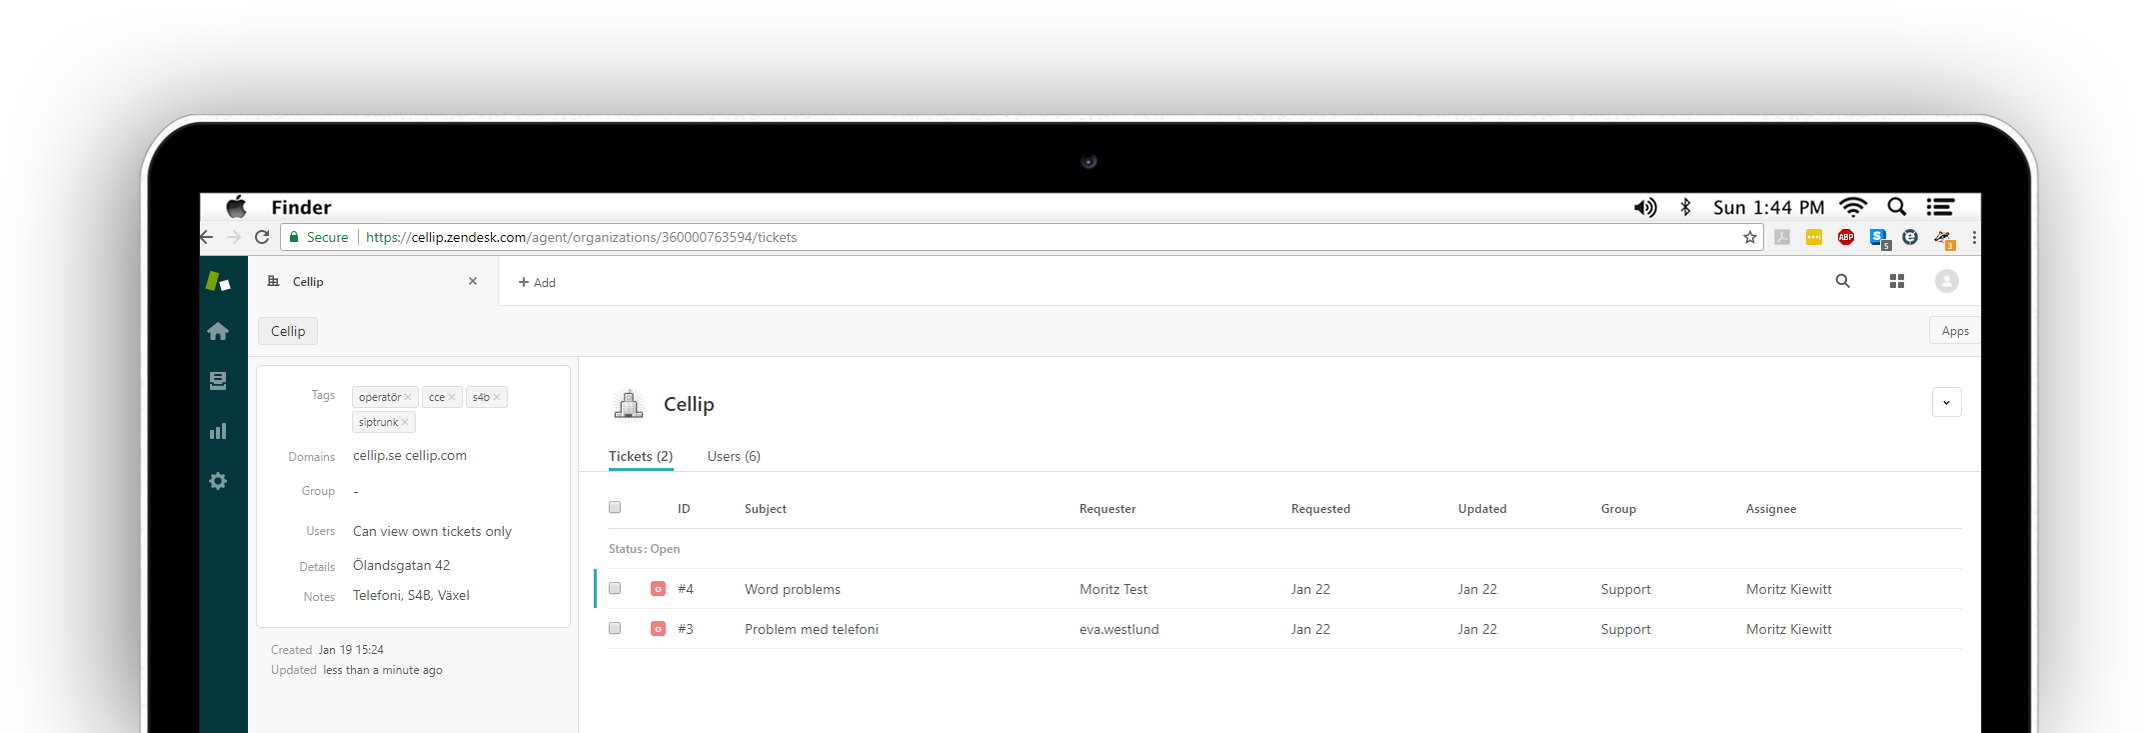This screenshot has height=733, width=2144.
Task: Click the Cellip breadcrumb button
Action: [x=288, y=331]
